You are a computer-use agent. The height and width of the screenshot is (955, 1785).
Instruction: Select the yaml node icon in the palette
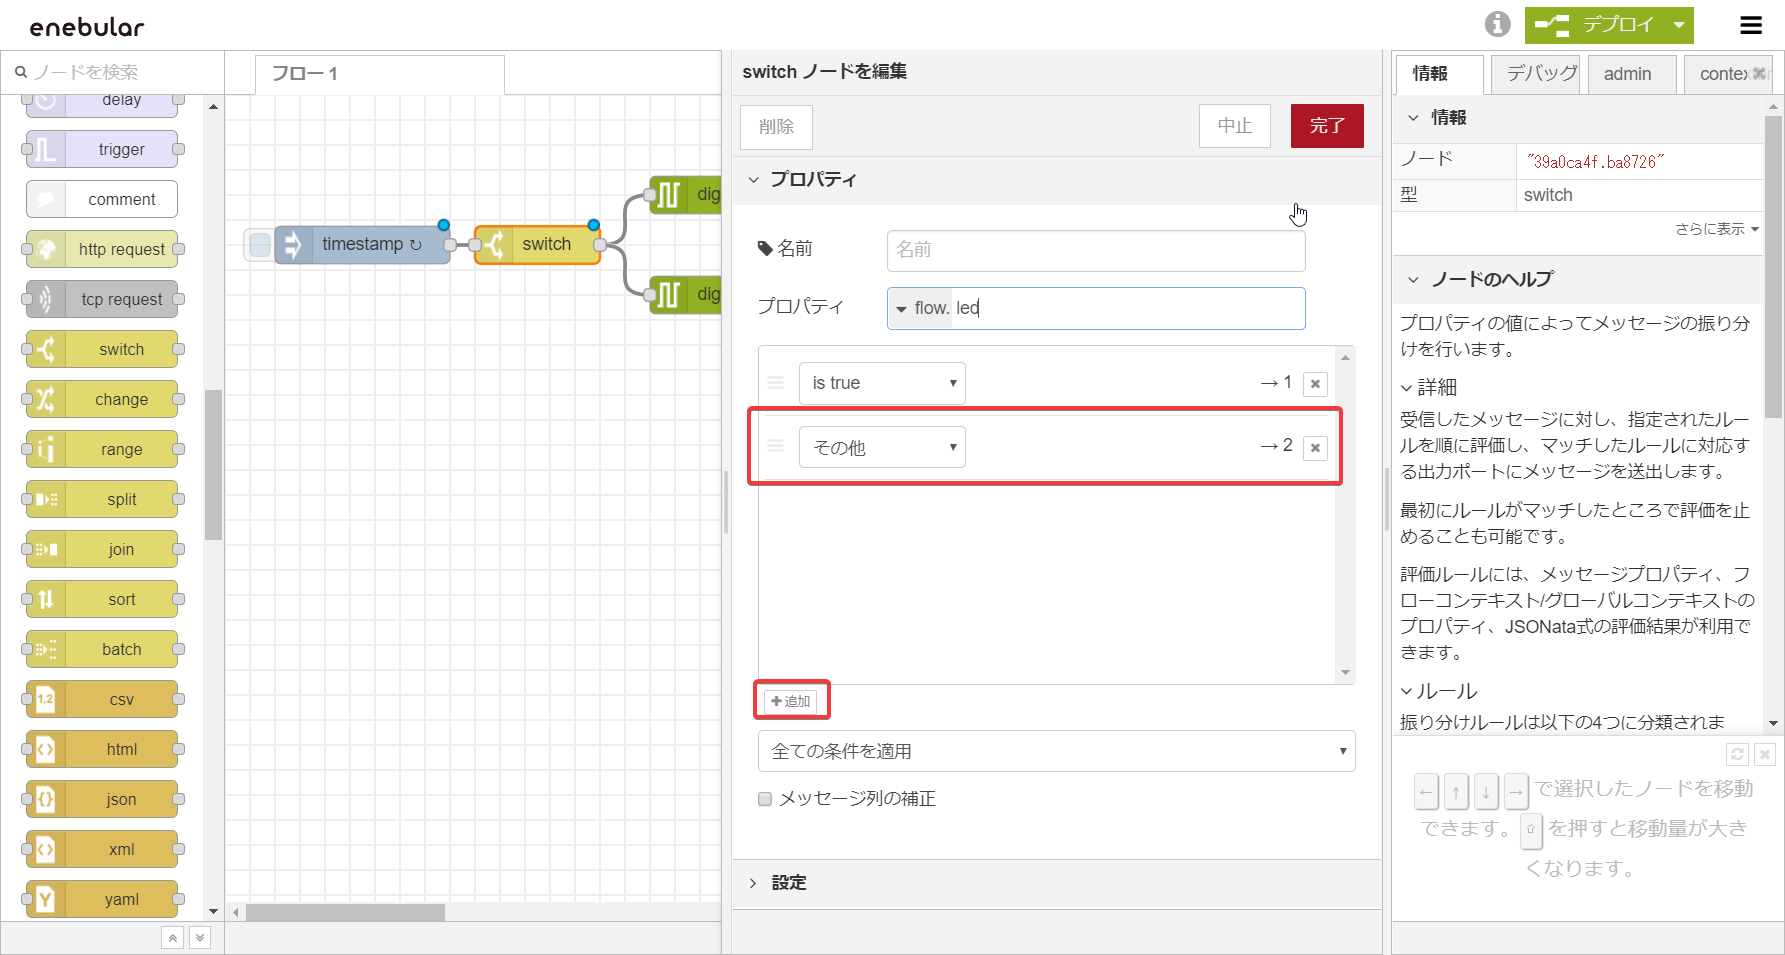pos(46,899)
